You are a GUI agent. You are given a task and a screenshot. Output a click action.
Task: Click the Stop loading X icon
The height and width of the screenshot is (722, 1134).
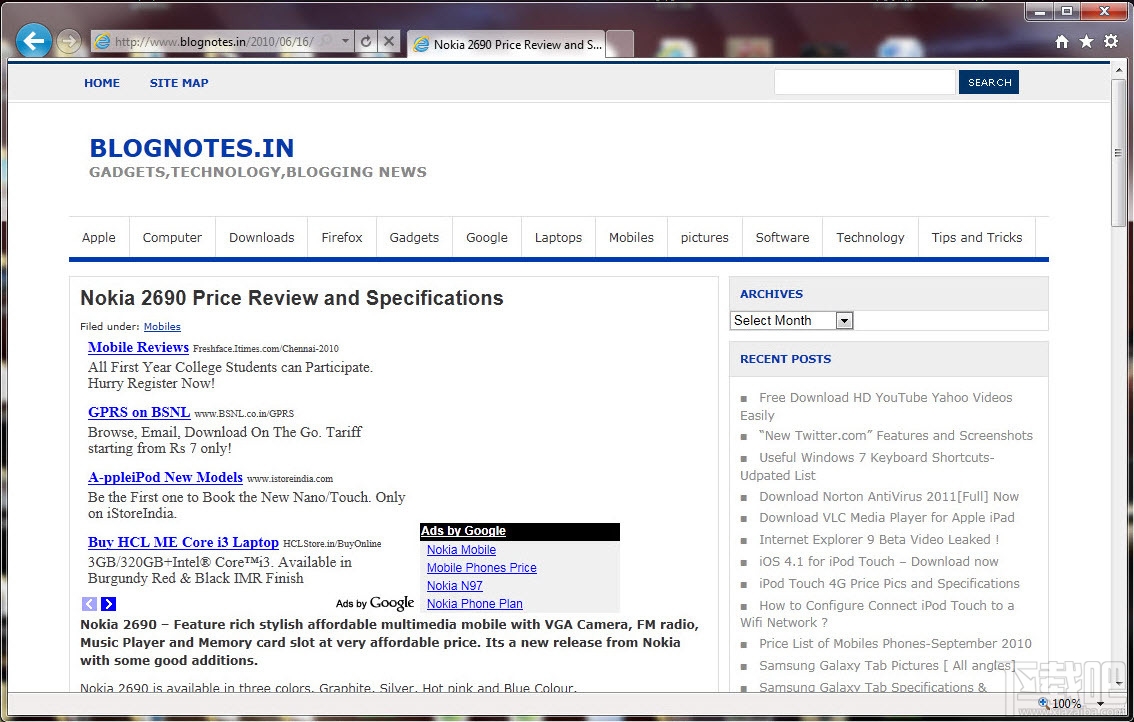point(389,41)
